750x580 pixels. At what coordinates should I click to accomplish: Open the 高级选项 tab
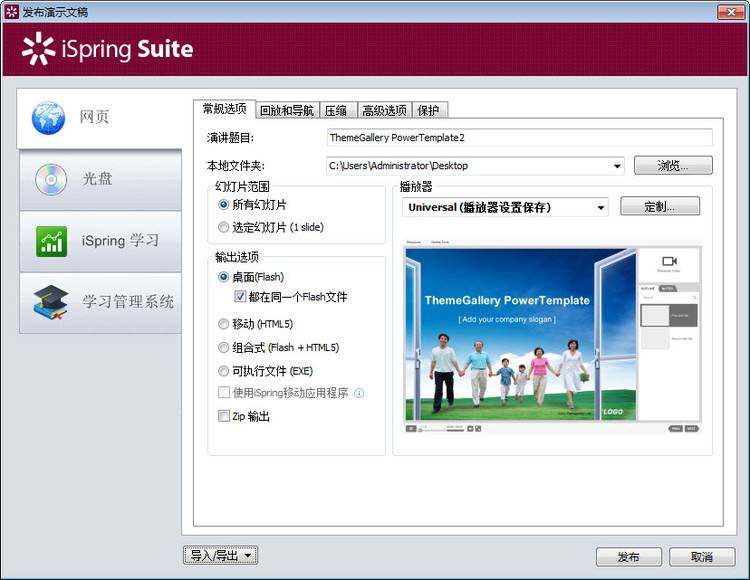tap(384, 110)
